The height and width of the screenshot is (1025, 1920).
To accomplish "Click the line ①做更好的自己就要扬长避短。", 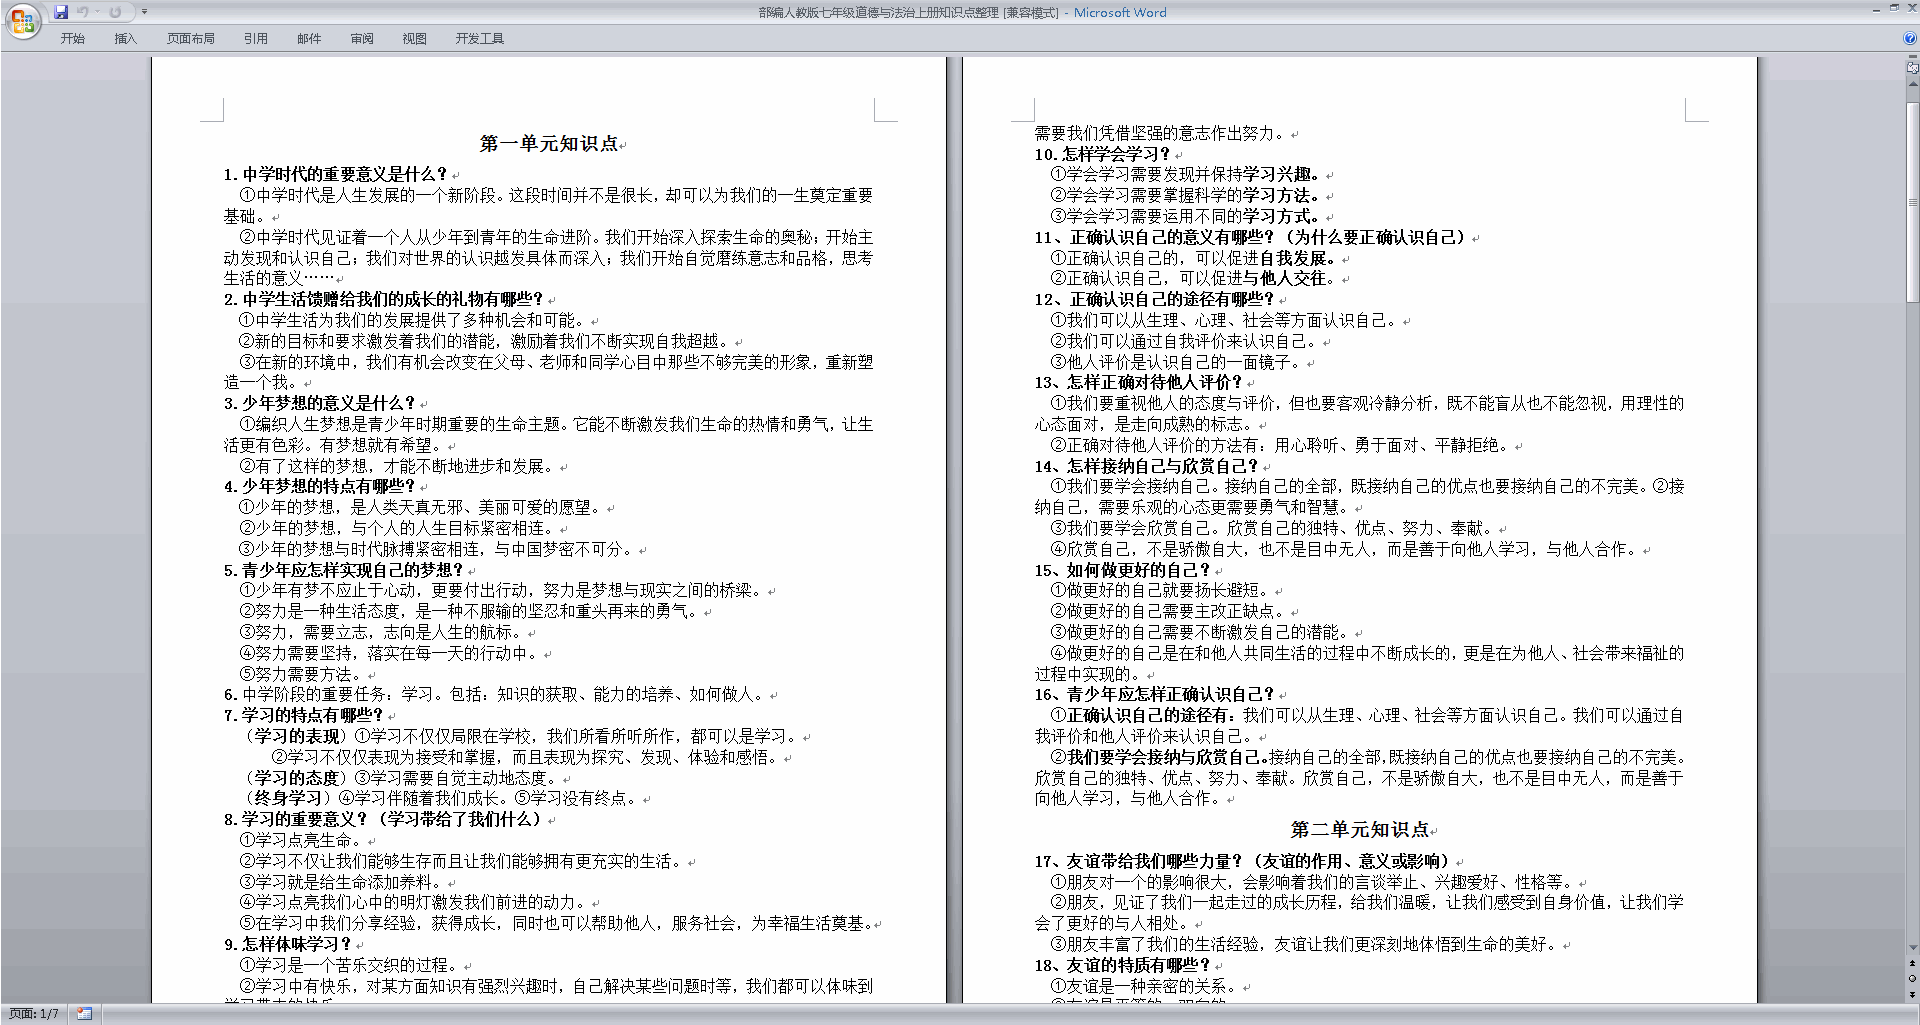I will tap(1161, 590).
